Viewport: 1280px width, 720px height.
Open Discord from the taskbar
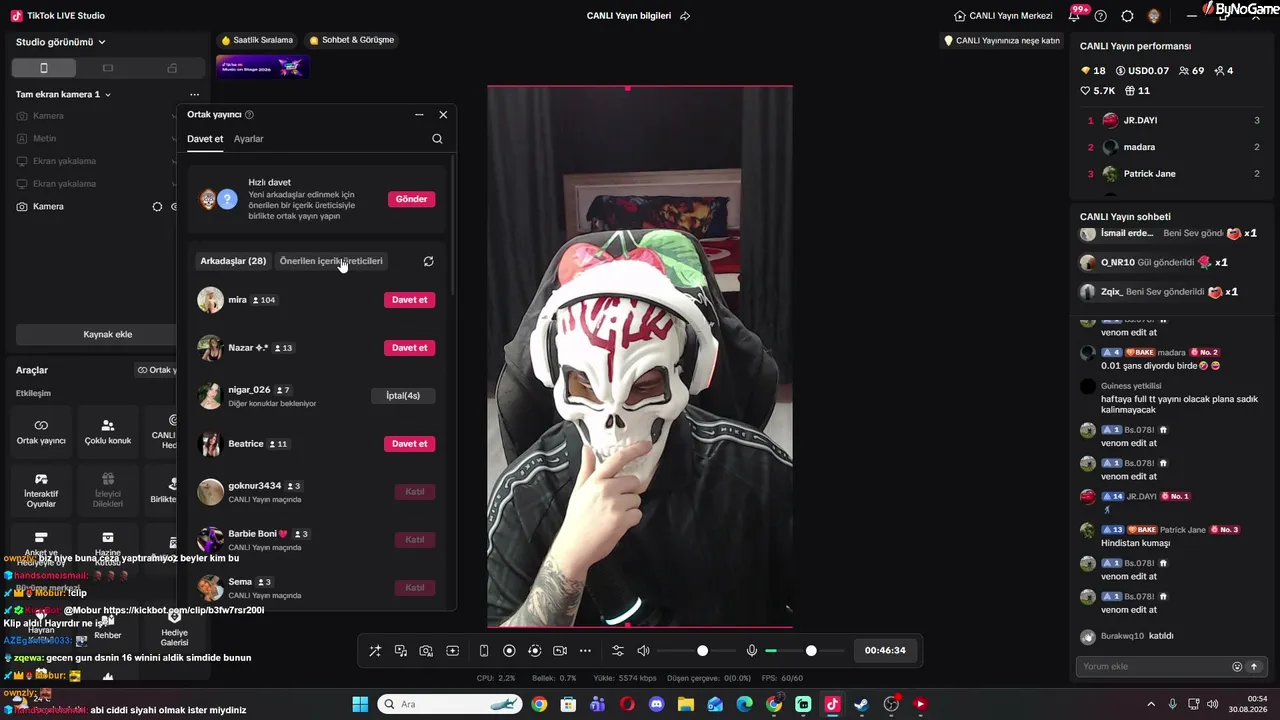click(x=656, y=704)
